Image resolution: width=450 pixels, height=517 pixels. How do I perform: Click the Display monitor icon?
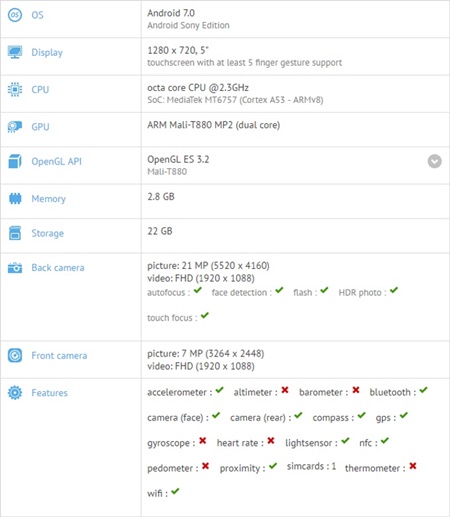(15, 52)
